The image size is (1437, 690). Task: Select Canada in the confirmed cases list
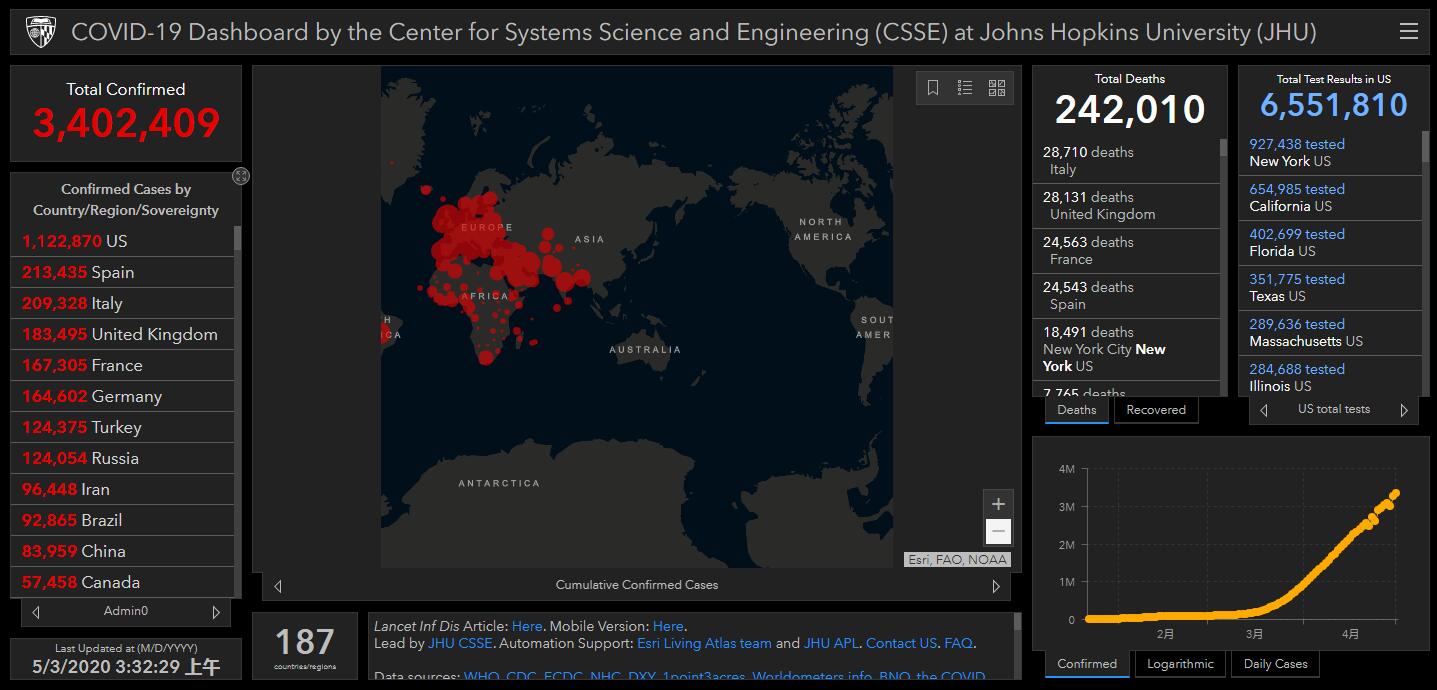coord(123,582)
